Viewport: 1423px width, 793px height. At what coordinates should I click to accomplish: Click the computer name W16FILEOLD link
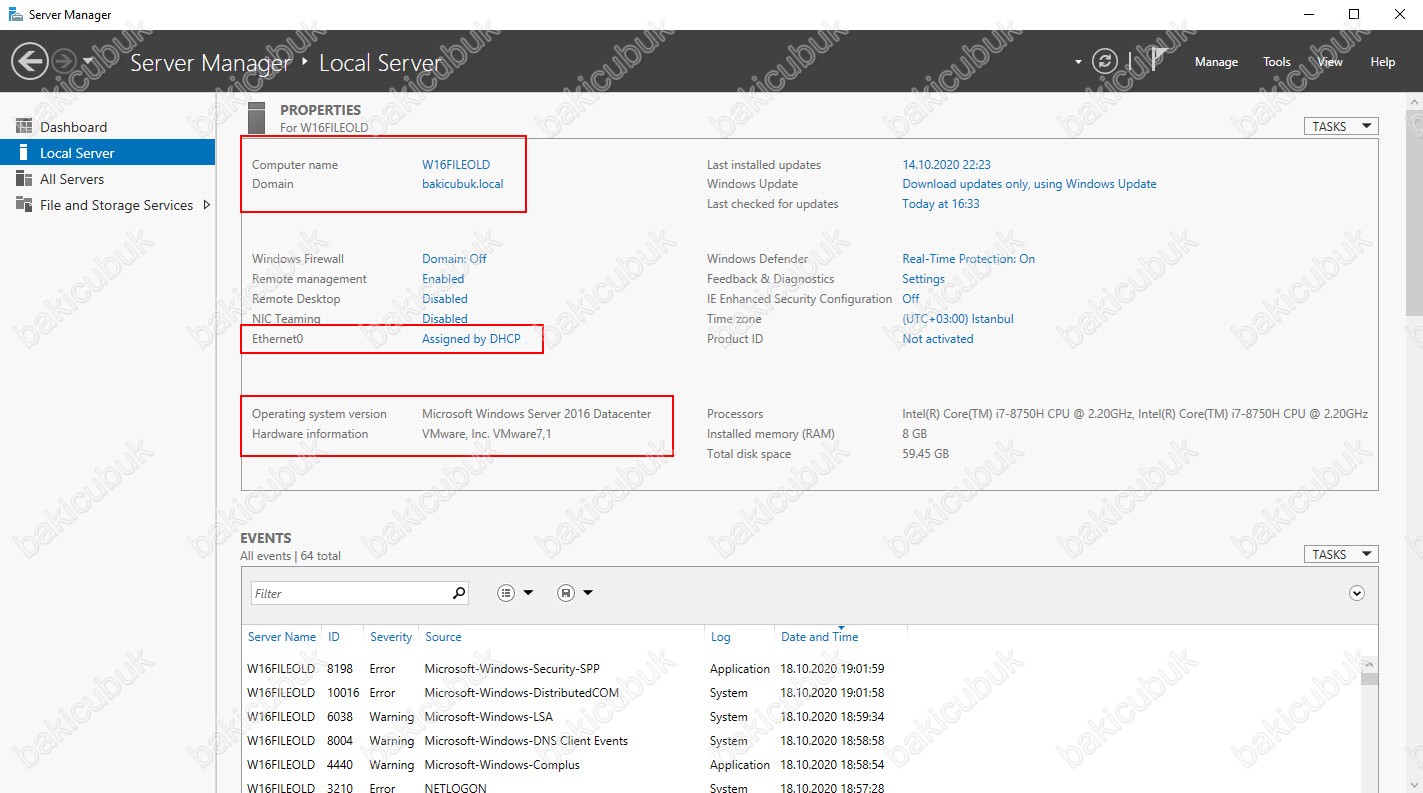(456, 165)
